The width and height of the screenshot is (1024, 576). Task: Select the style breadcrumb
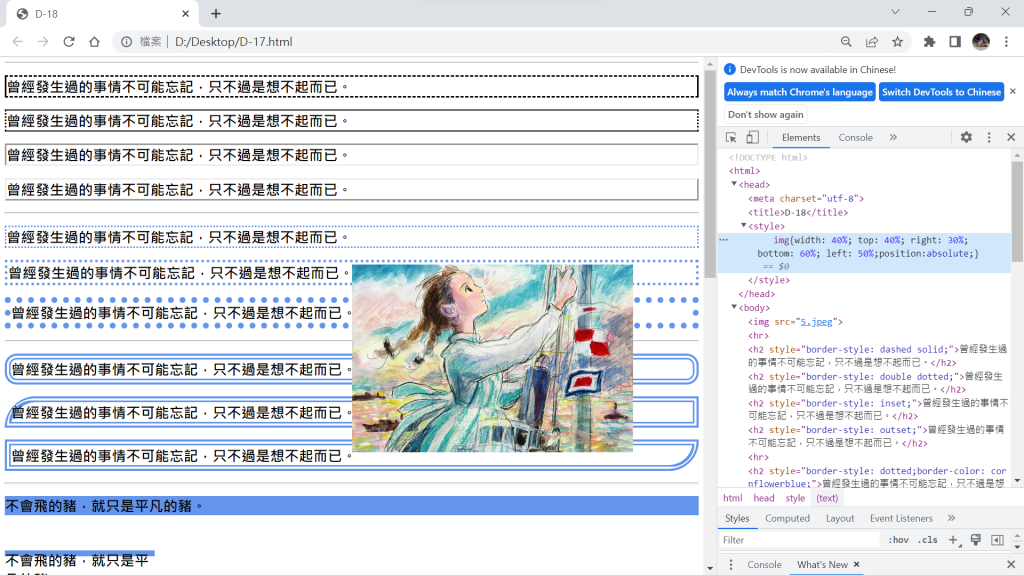[x=795, y=498]
